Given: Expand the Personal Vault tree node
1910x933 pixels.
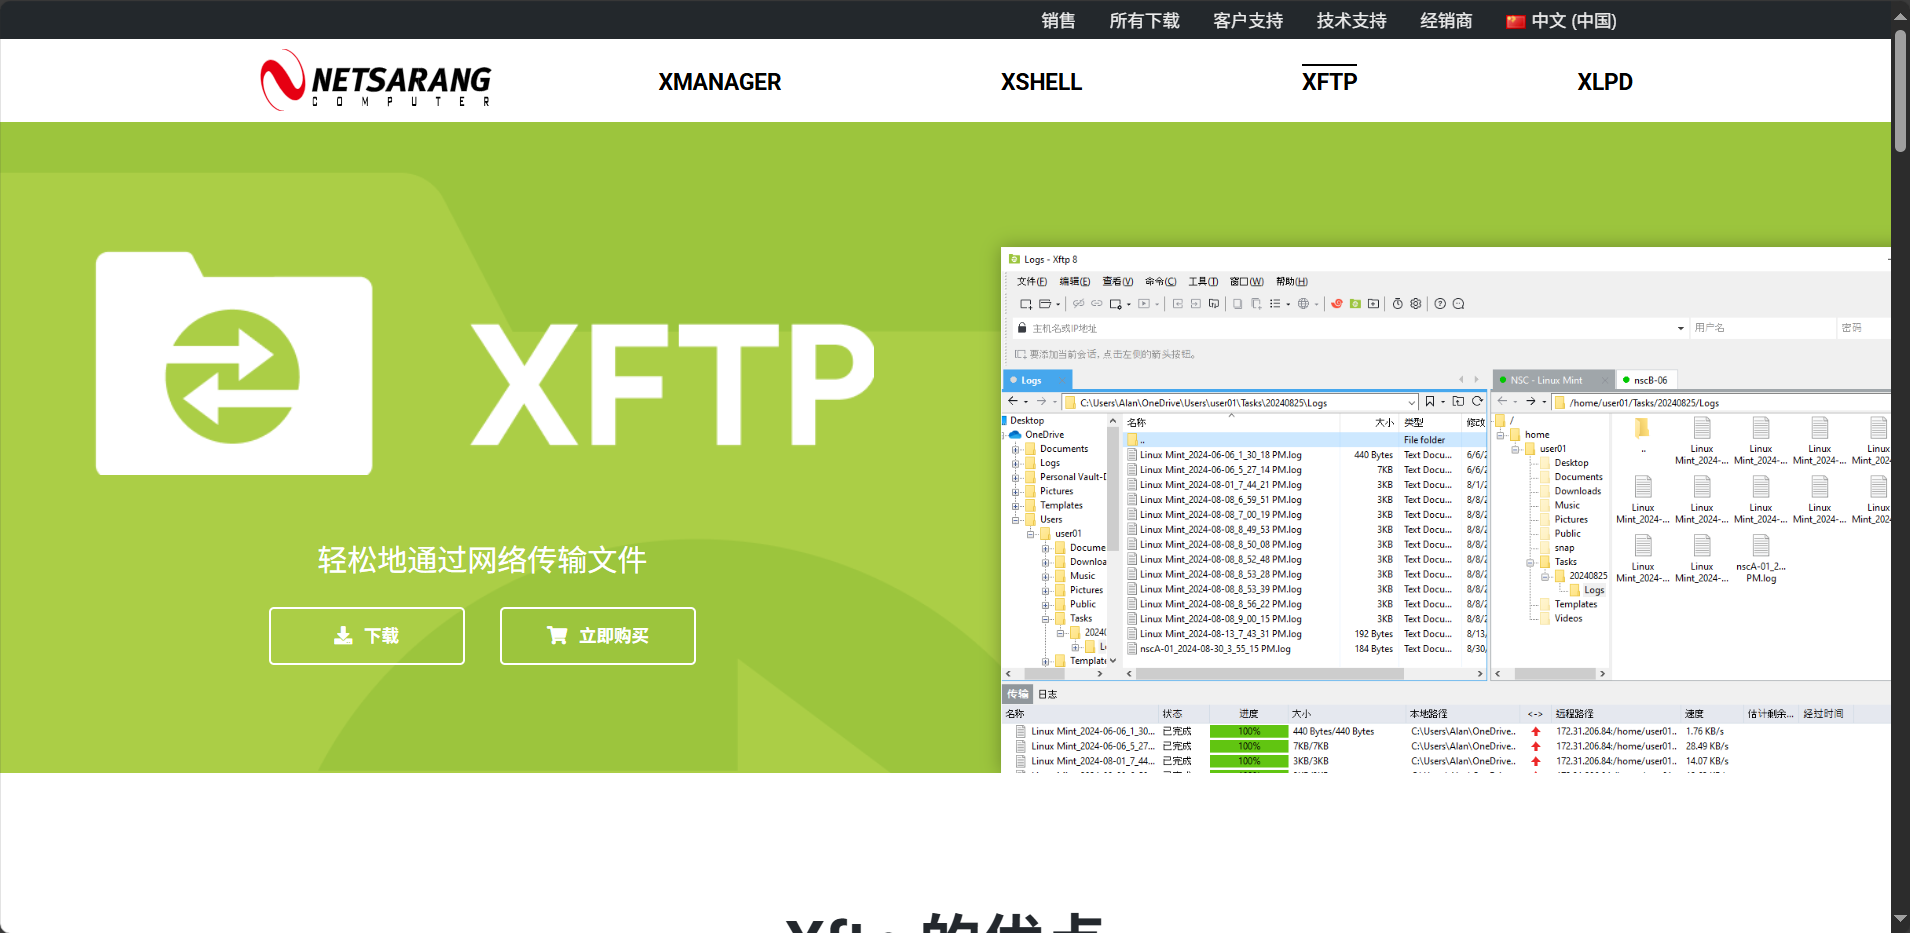Looking at the screenshot, I should click(1016, 477).
